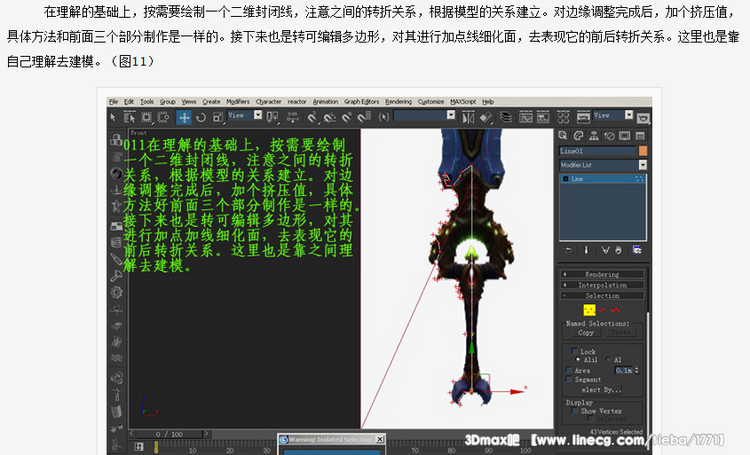This screenshot has width=750, height=455.
Task: Open the Rendering menu
Action: [398, 102]
